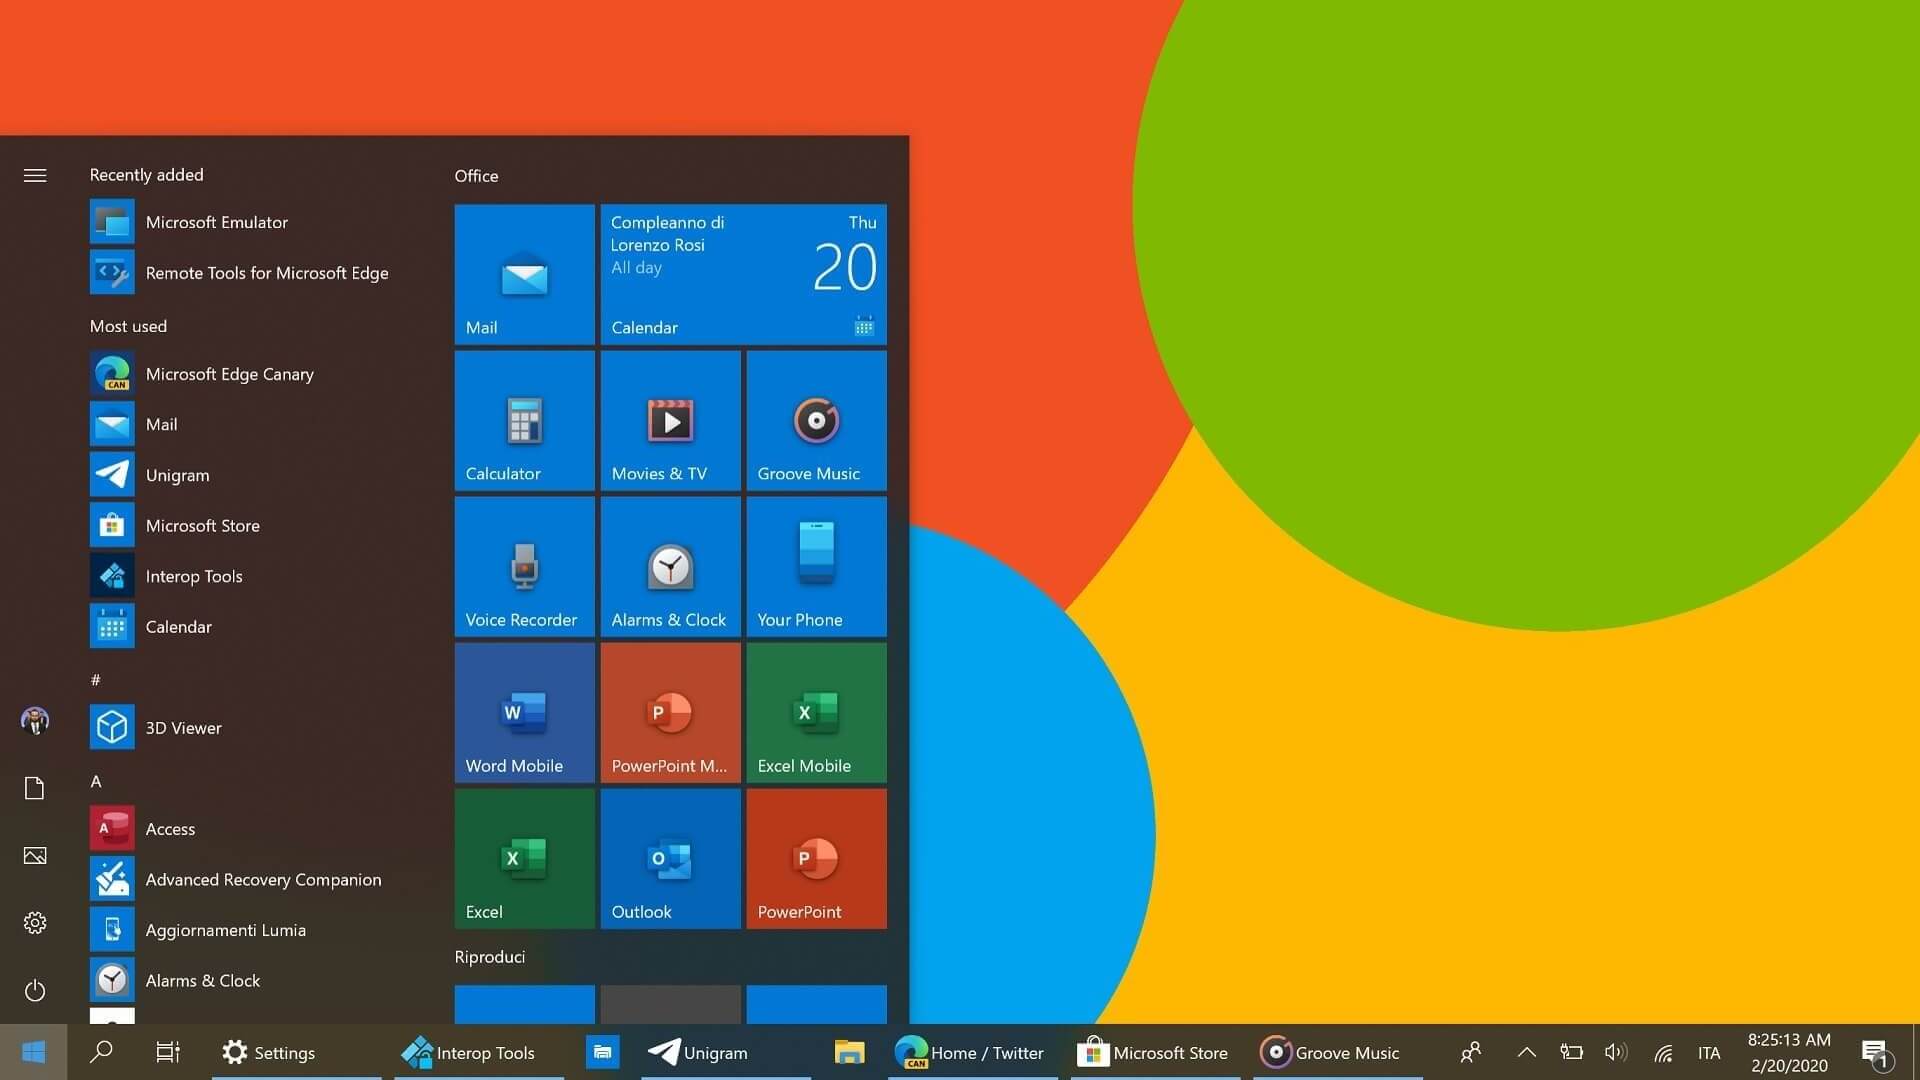Click the letter A app list header
1920x1080 pixels.
click(96, 782)
